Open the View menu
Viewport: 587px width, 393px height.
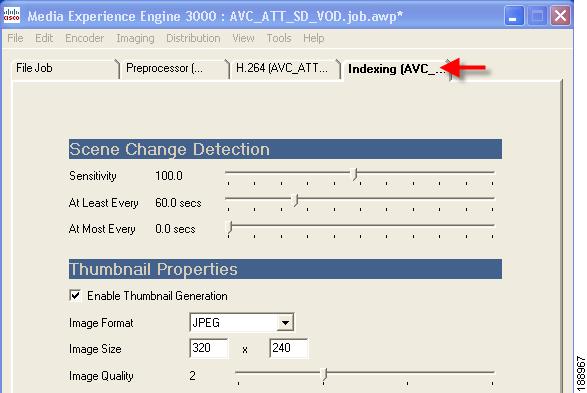point(243,38)
